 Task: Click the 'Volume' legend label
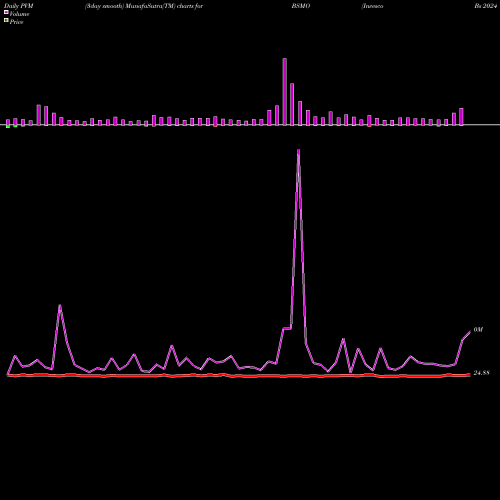(19, 14)
